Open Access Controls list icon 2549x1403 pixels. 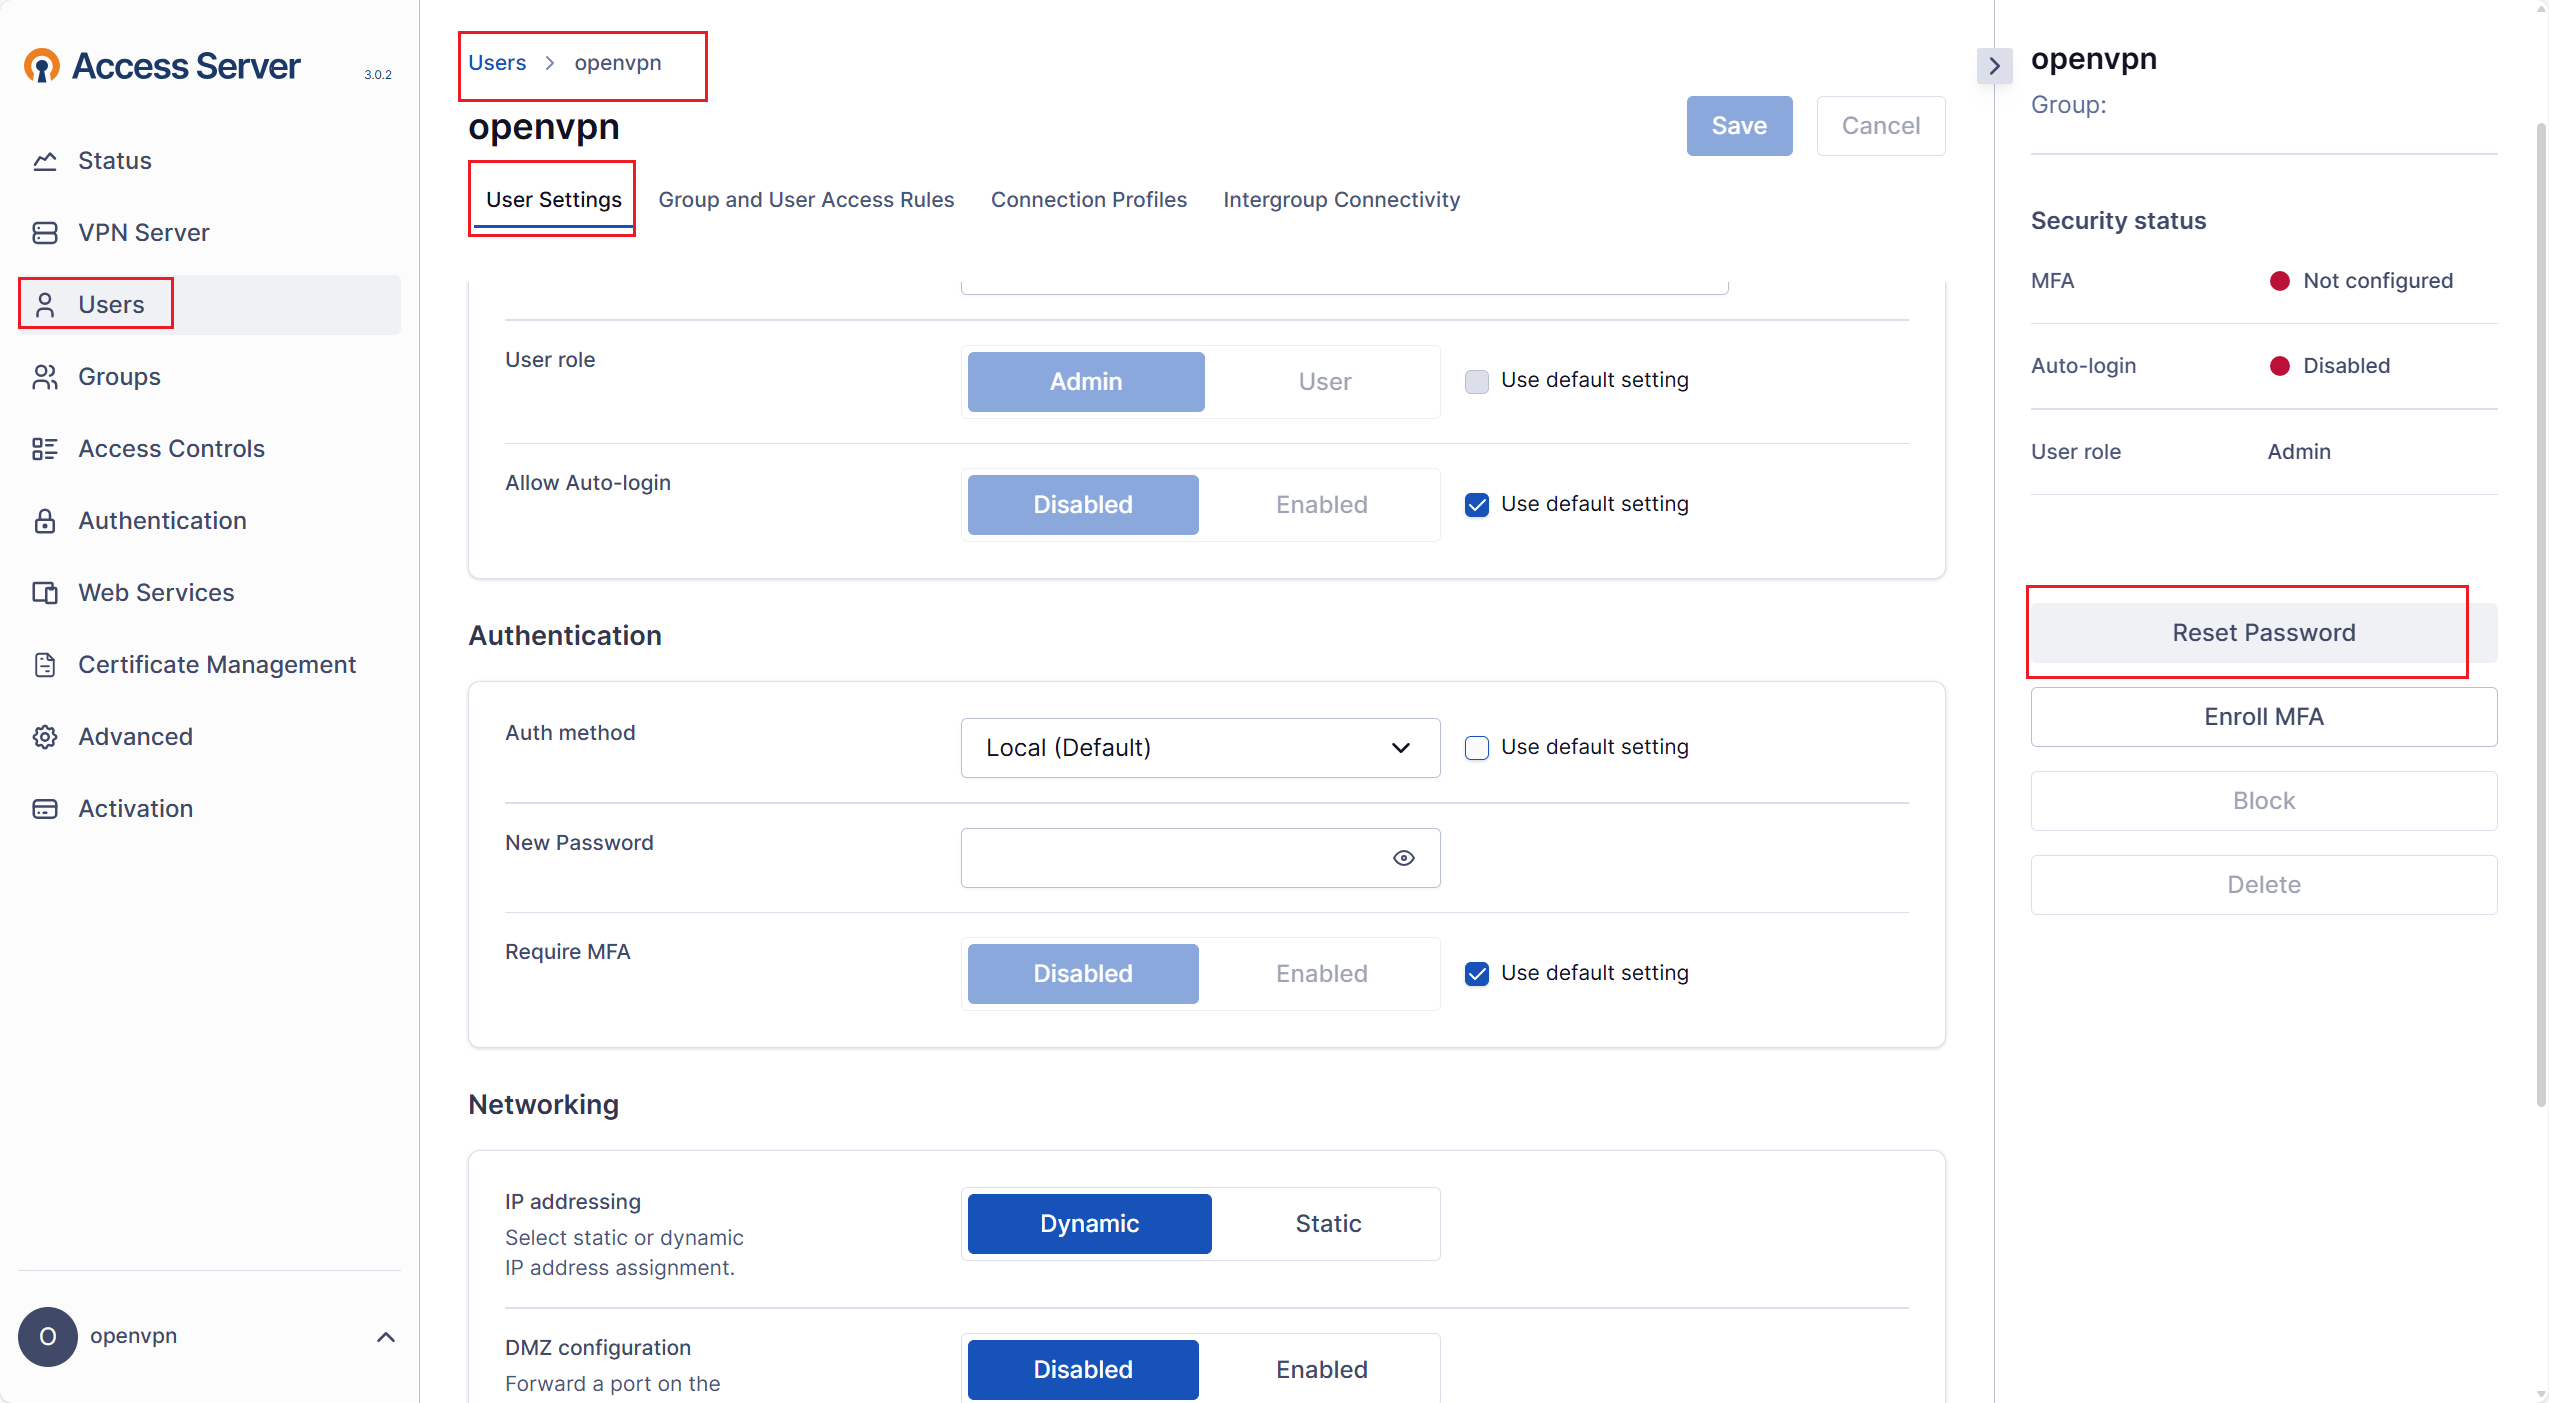click(45, 449)
